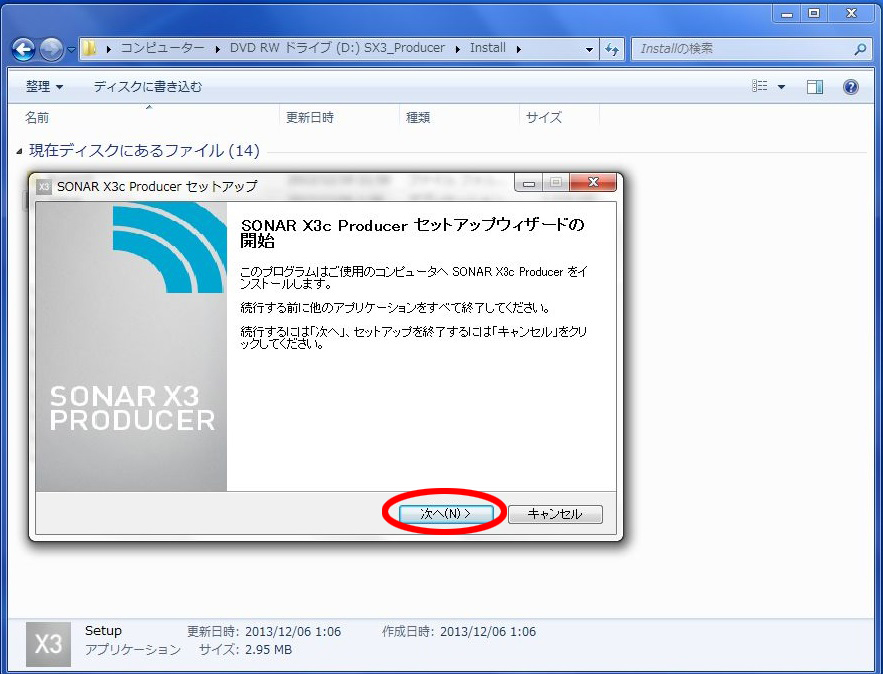883x674 pixels.
Task: Click the Next (次へ(N) >) button
Action: (445, 514)
